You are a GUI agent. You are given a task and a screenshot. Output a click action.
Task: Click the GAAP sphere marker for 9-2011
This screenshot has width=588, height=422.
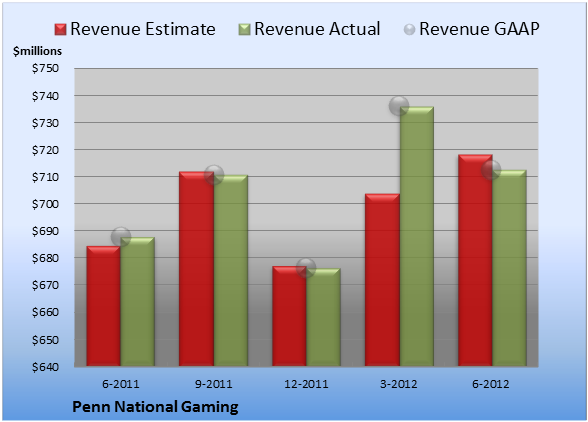(214, 174)
